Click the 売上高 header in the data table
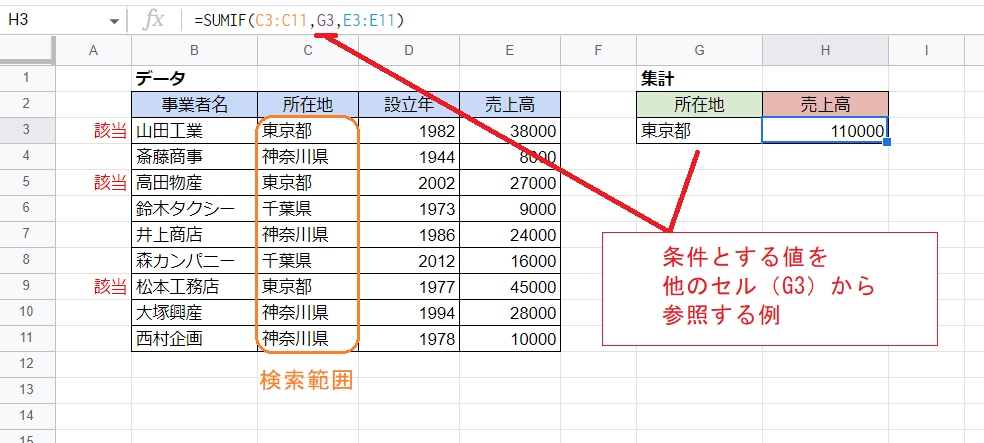The image size is (984, 443). click(x=510, y=104)
